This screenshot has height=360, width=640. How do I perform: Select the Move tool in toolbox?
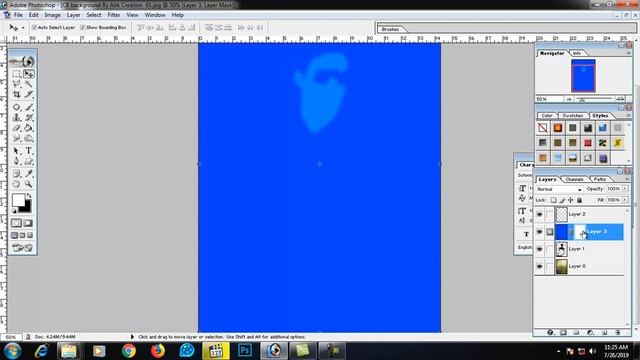(x=29, y=74)
